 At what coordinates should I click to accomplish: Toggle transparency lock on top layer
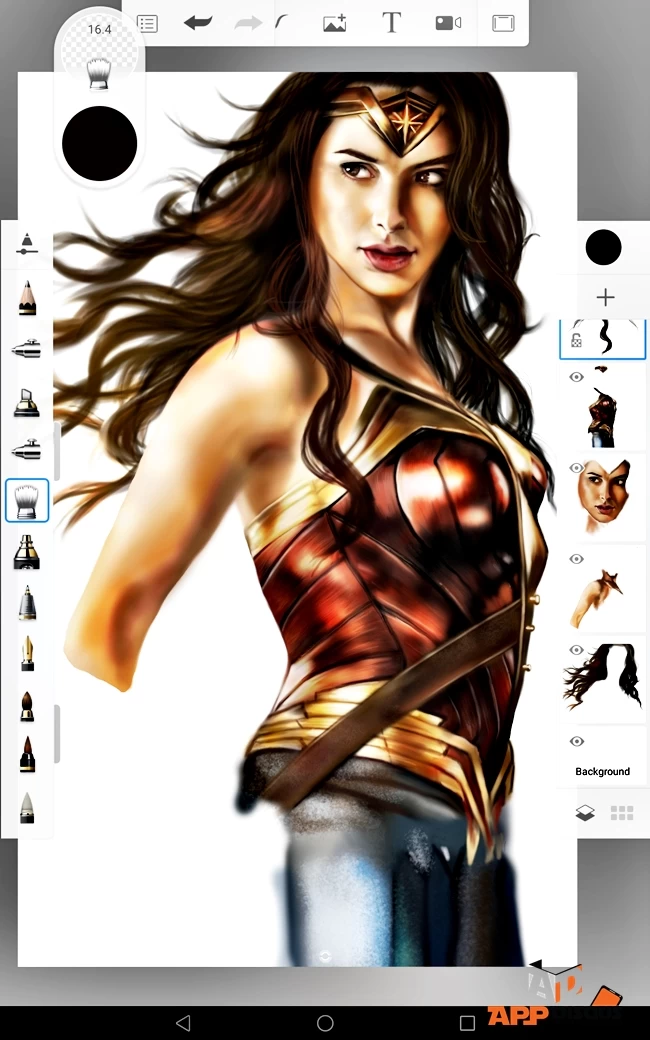[x=576, y=341]
